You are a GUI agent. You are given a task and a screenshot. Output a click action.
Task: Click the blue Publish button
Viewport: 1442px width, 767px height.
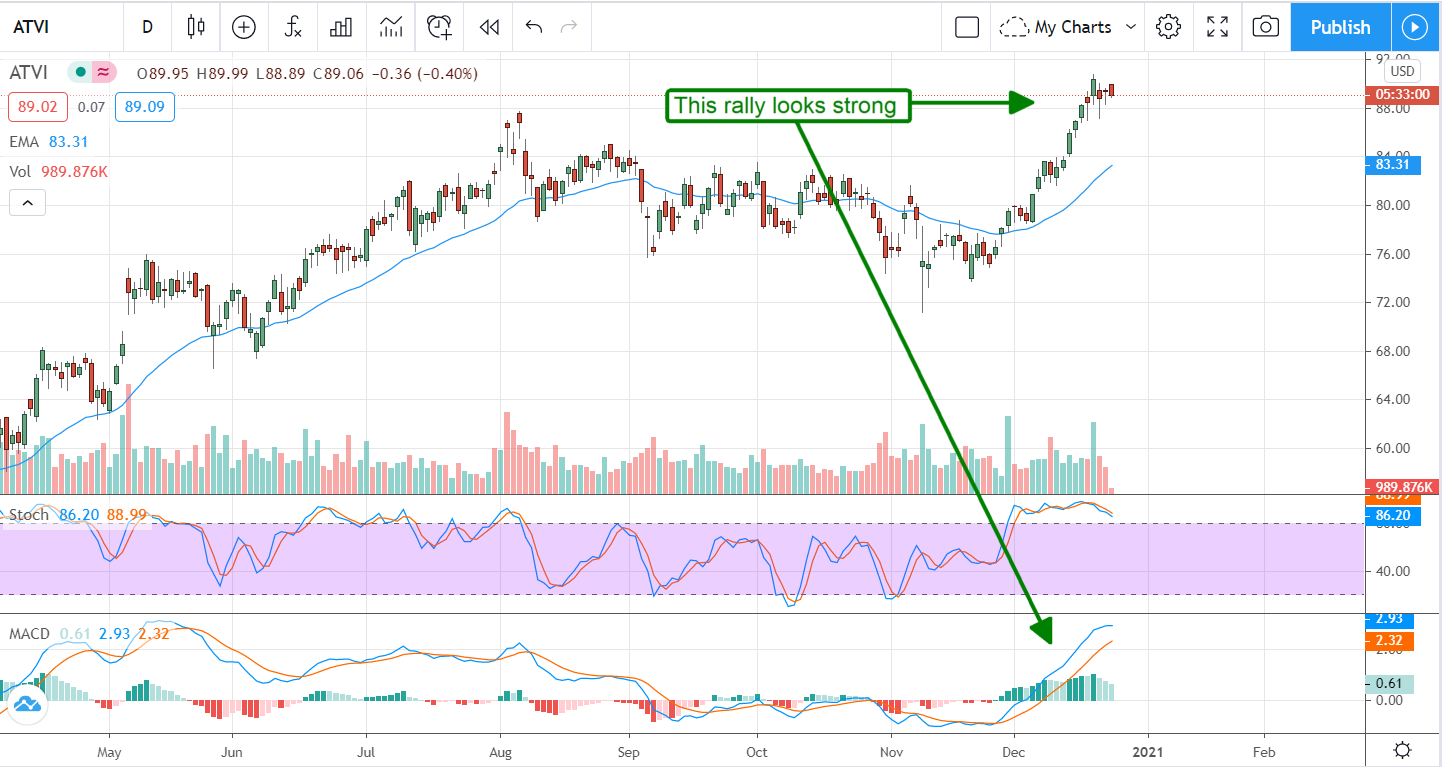click(1340, 27)
